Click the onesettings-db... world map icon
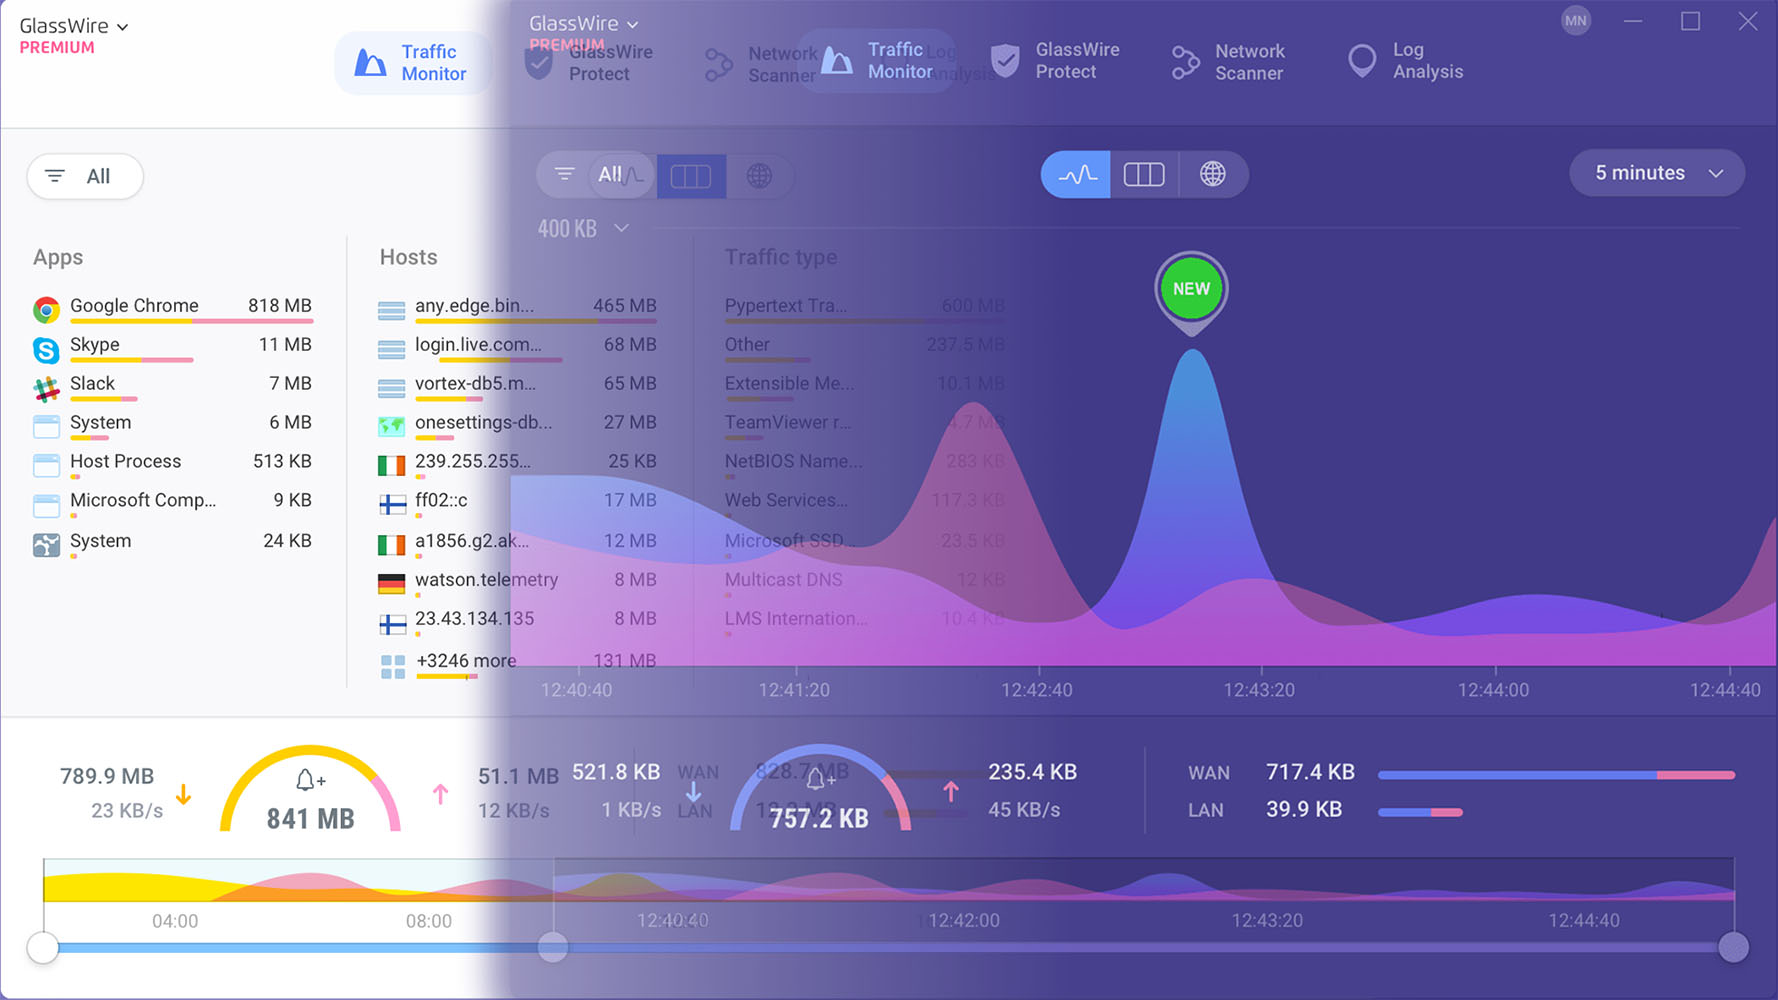The image size is (1778, 1000). 392,427
